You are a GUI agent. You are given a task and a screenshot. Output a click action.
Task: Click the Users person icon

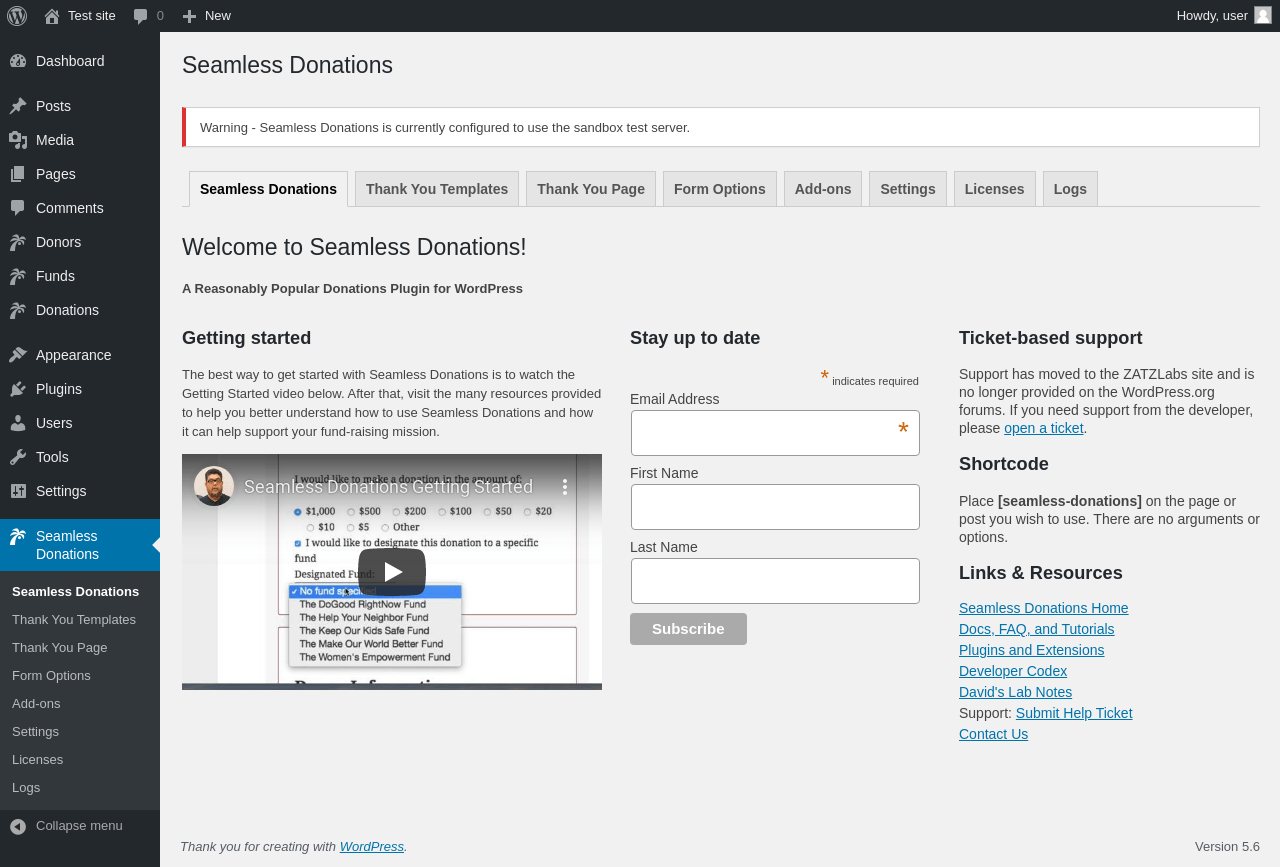[18, 423]
